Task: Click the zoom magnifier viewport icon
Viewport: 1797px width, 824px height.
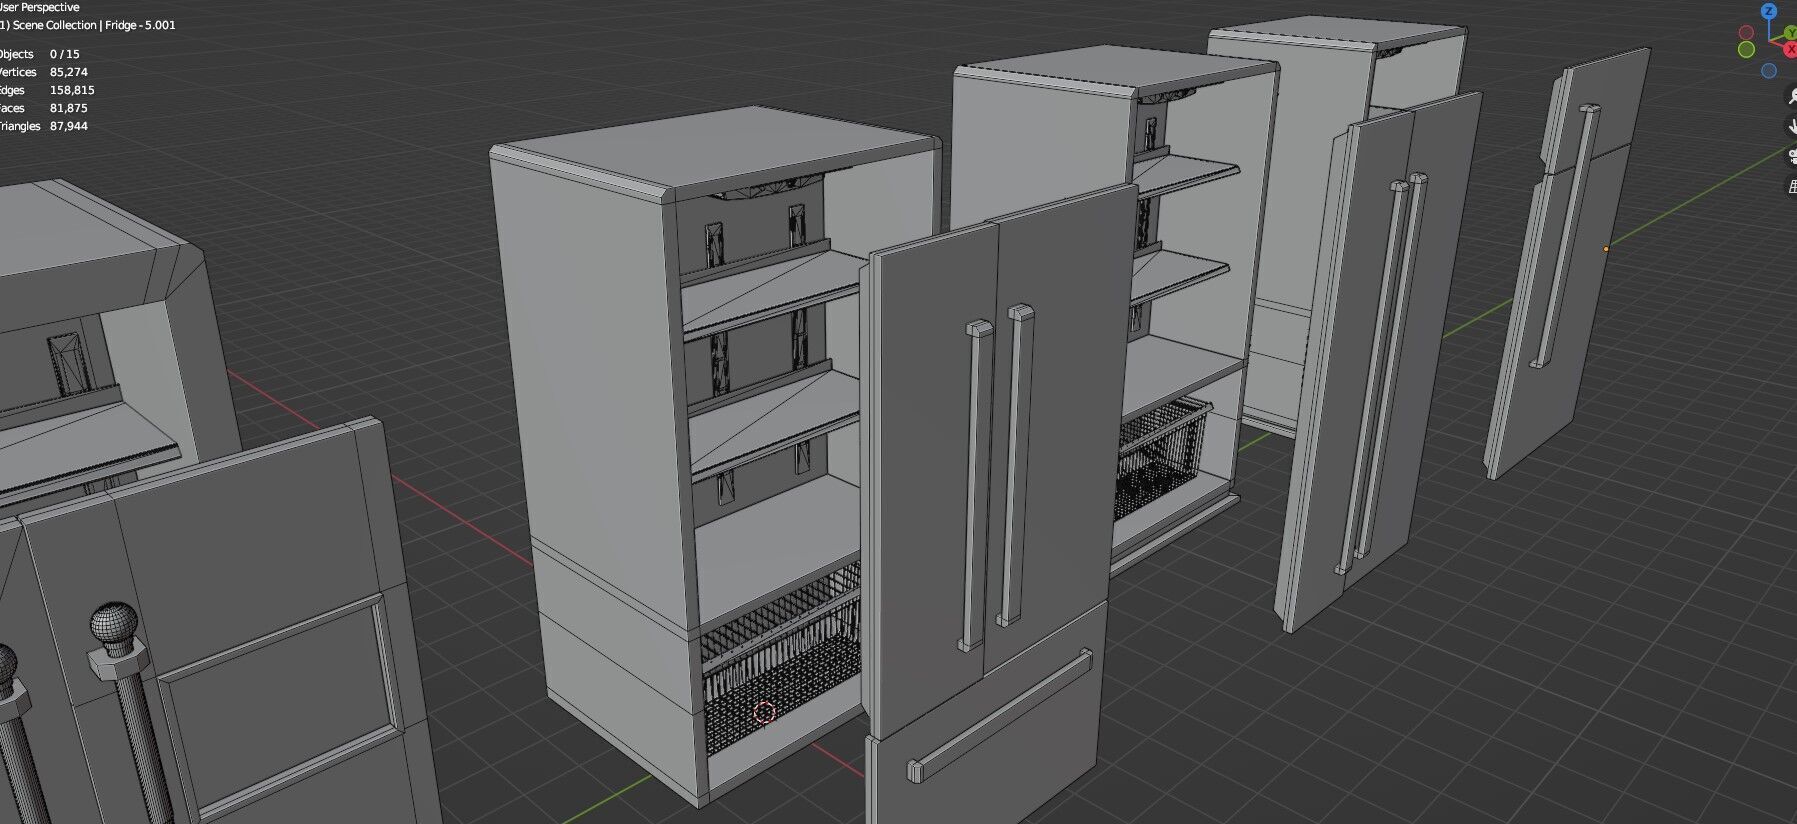Action: pyautogui.click(x=1791, y=95)
